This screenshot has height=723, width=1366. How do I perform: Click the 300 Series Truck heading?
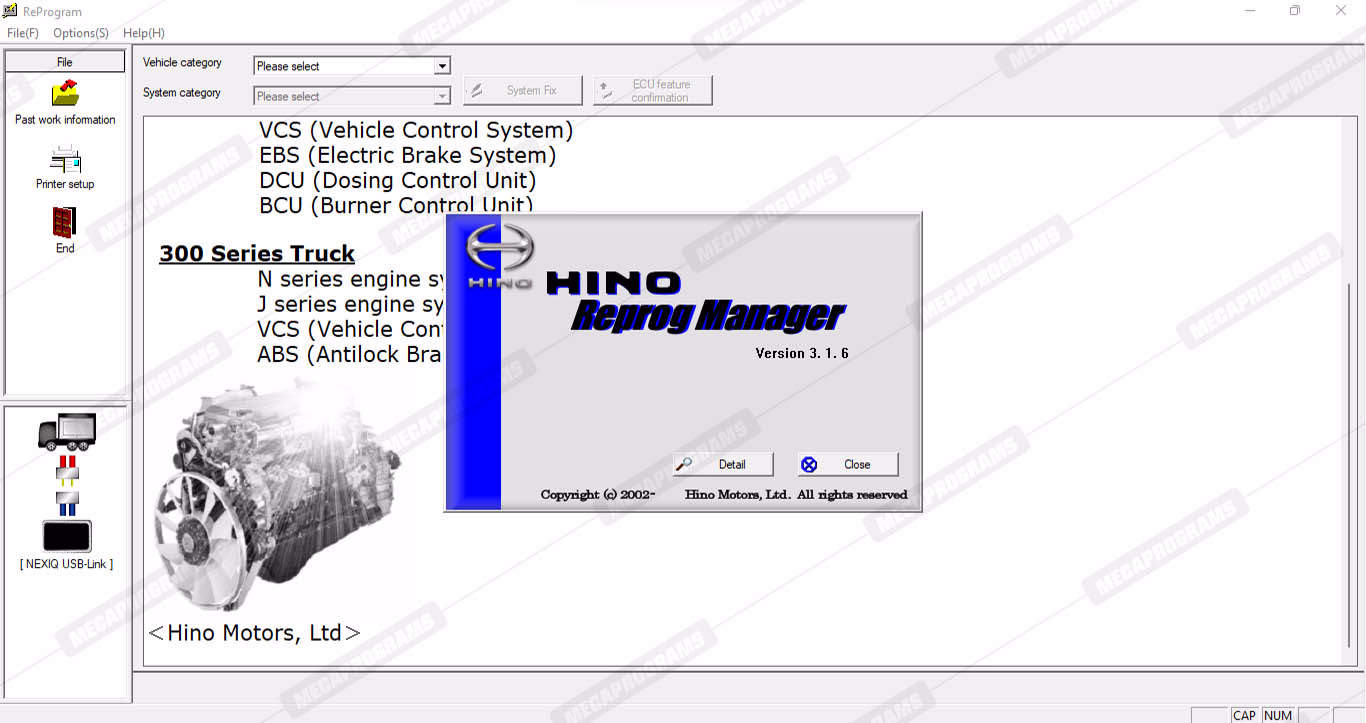point(257,253)
